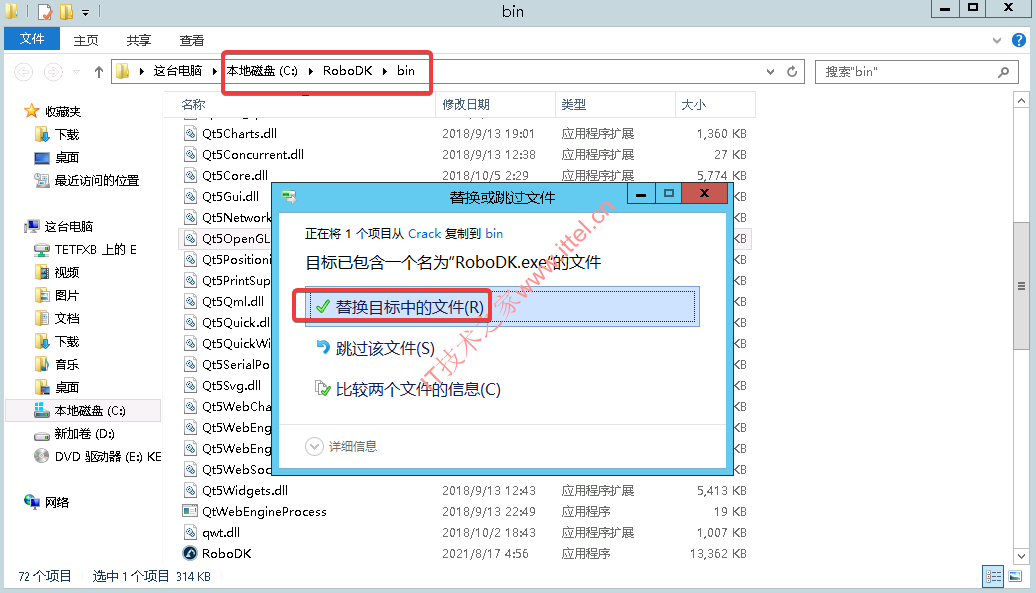This screenshot has width=1036, height=593.
Task: Select the Qt5Svg.dll file
Action: coord(231,386)
